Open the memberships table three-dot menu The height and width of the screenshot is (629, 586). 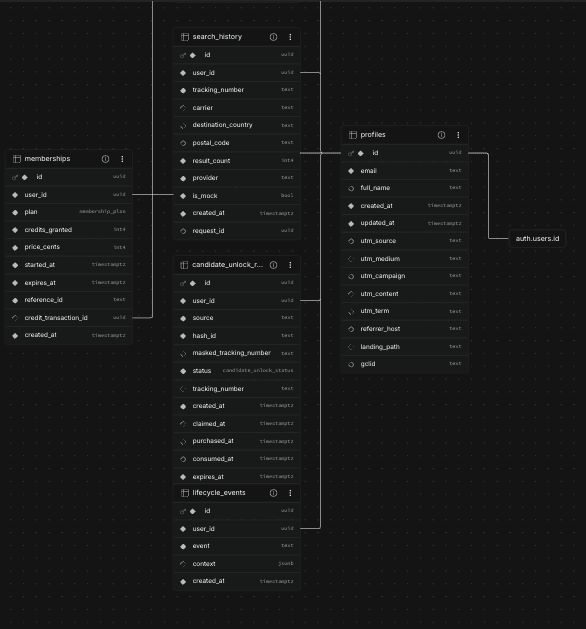(122, 159)
